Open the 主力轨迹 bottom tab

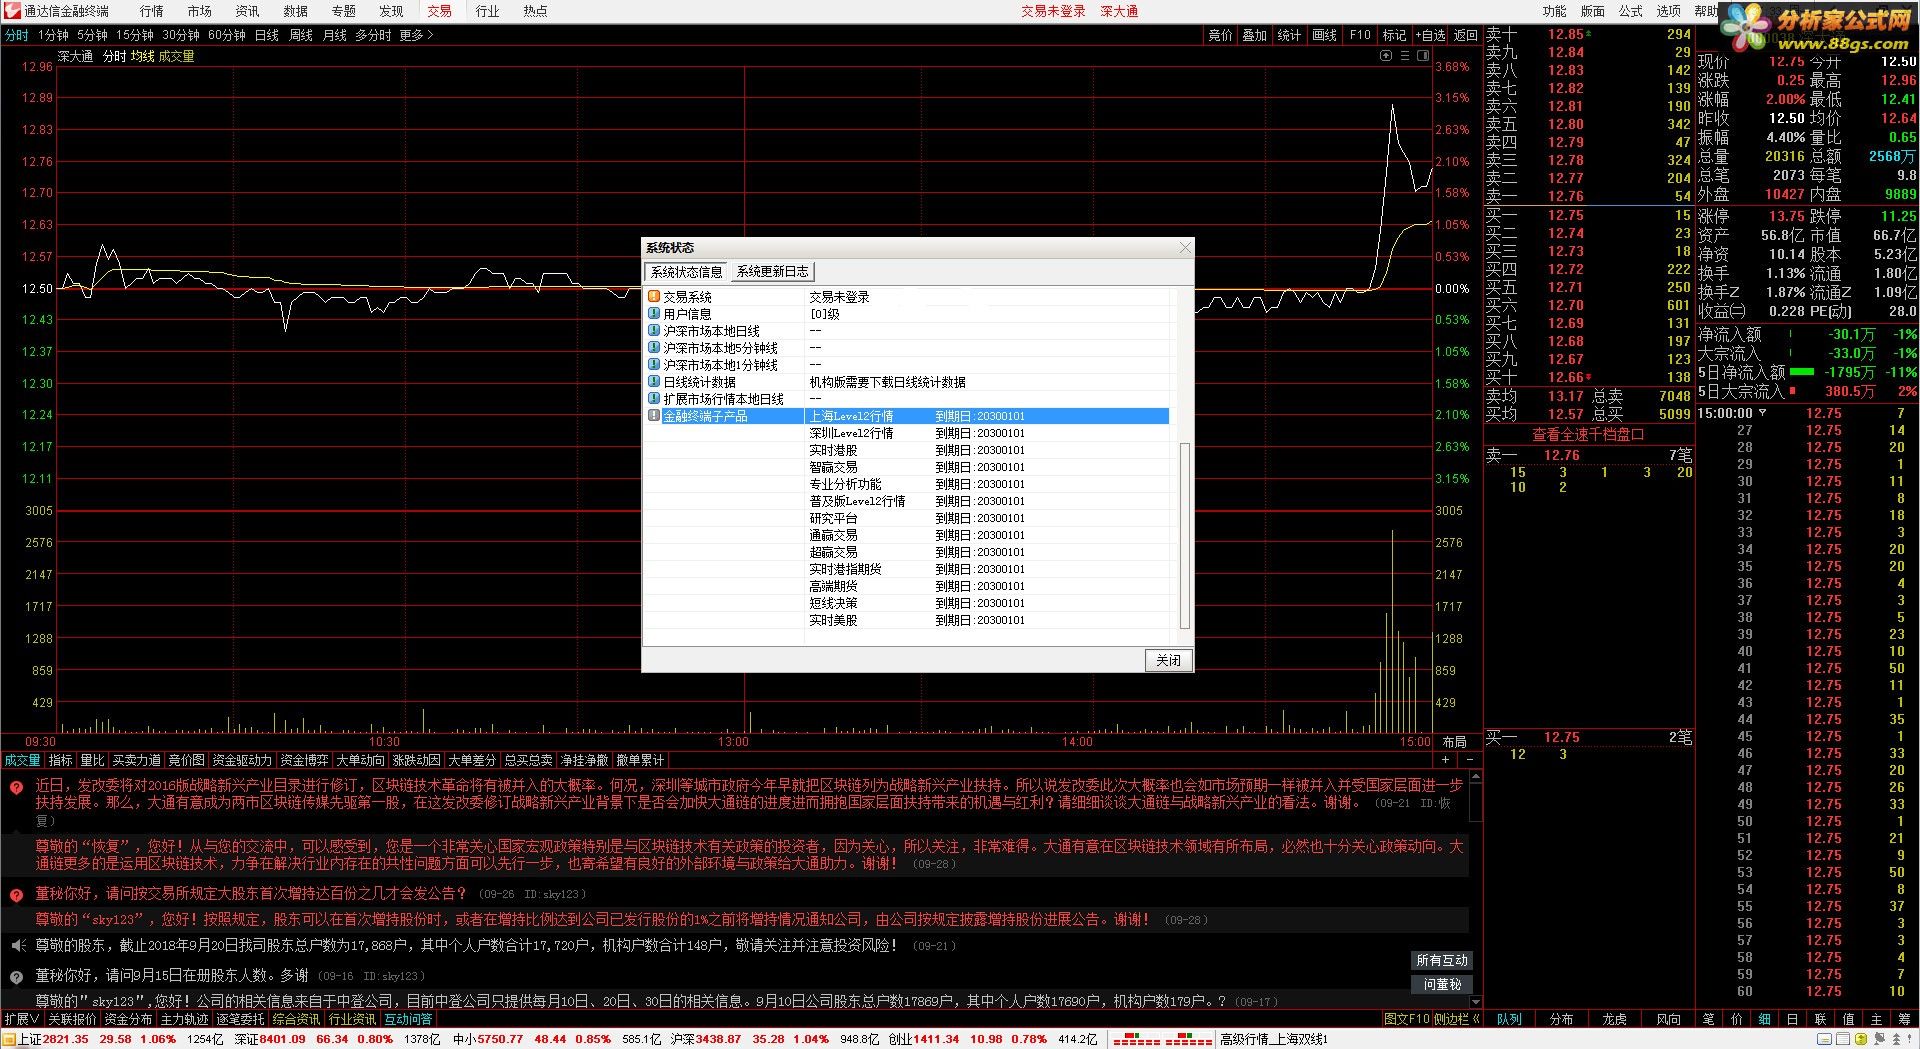click(184, 1019)
